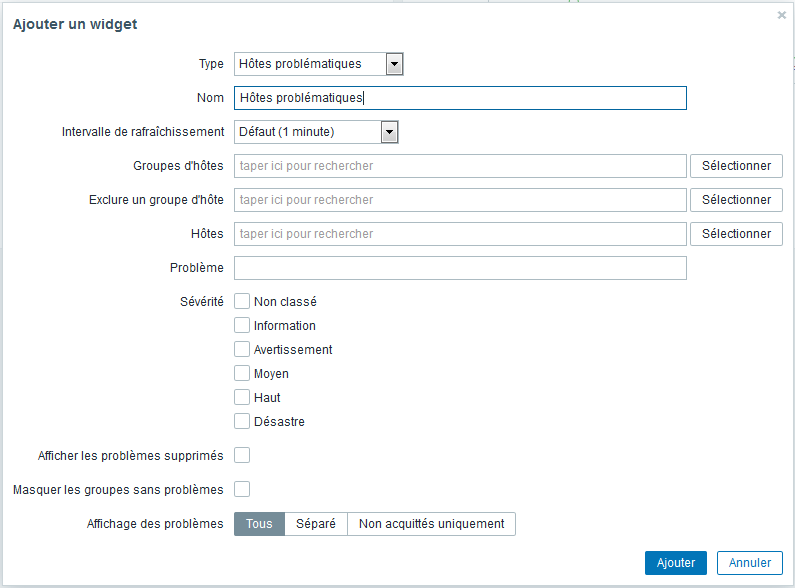Tick the Avertissement severity checkbox
This screenshot has width=795, height=588.
[x=242, y=349]
